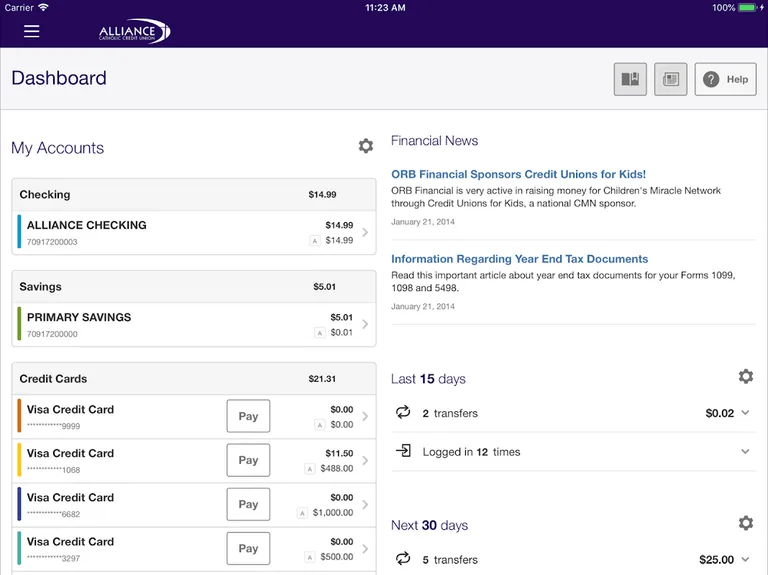Image resolution: width=768 pixels, height=575 pixels.
Task: Pay the Visa Credit Card ending 3297
Action: [x=248, y=549]
